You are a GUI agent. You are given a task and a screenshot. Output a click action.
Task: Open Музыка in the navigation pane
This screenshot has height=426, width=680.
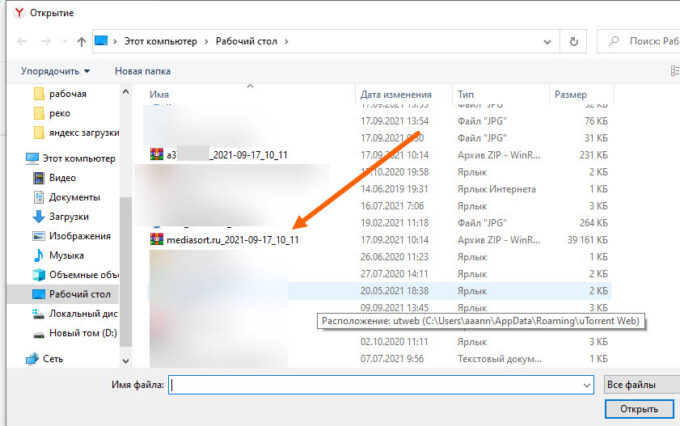pos(66,255)
